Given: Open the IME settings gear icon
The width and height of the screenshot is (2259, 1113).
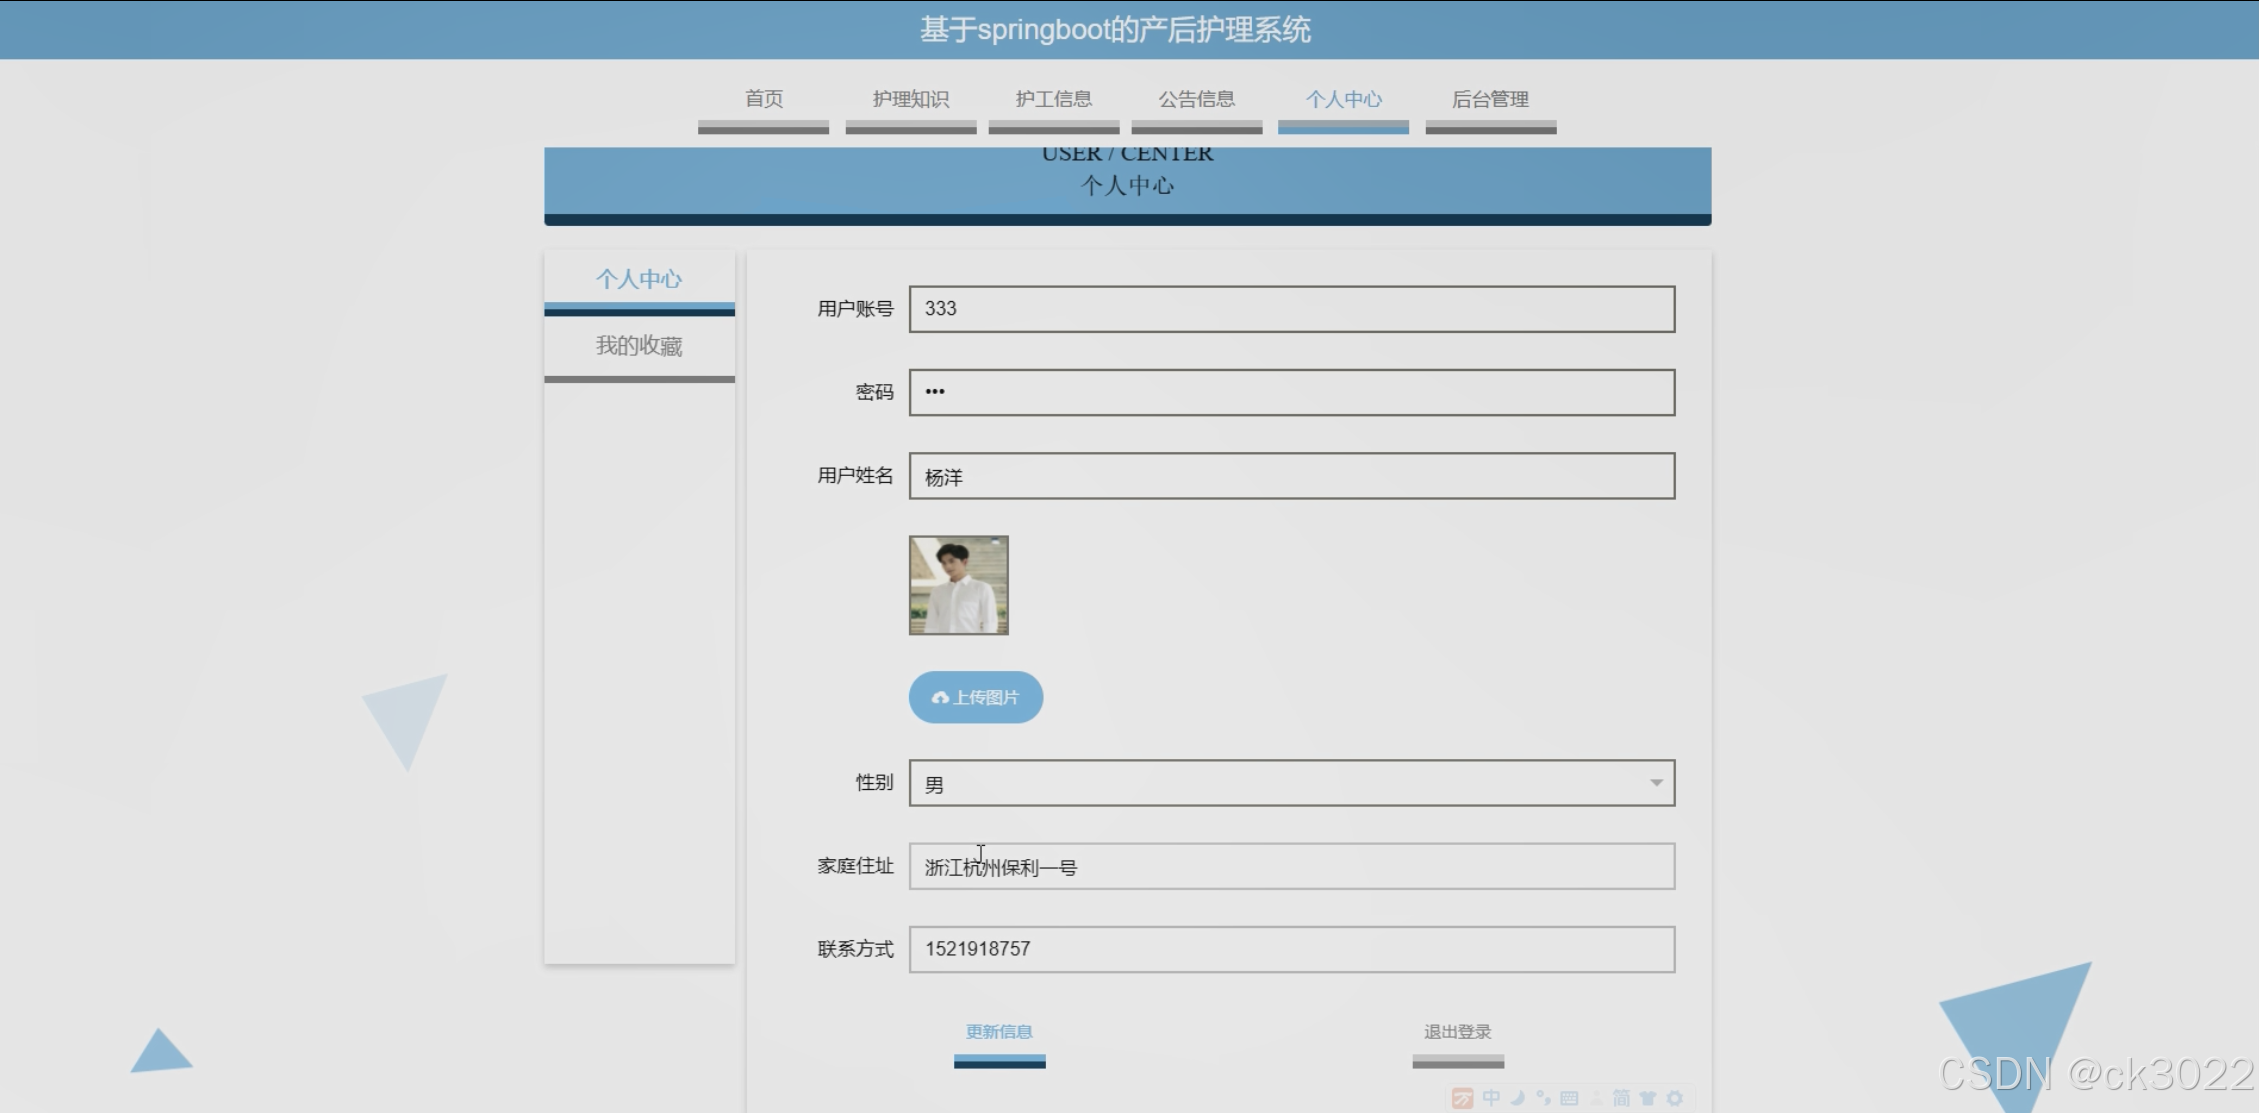Looking at the screenshot, I should click(x=1675, y=1098).
